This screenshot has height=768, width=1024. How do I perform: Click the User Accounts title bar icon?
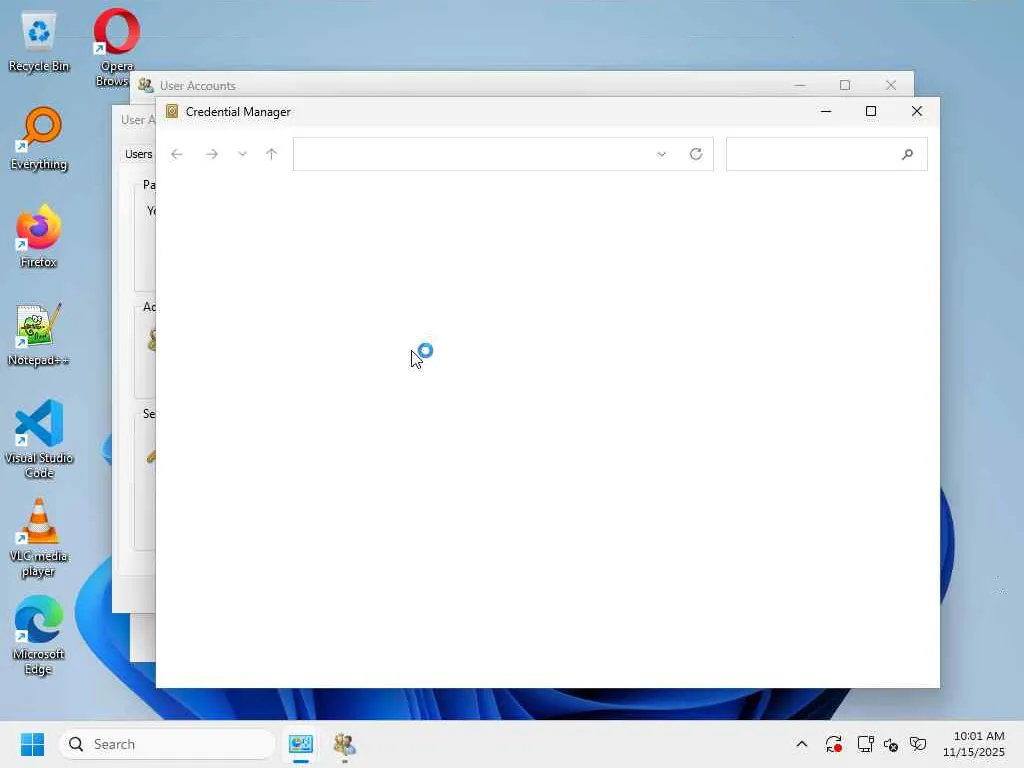tap(146, 86)
